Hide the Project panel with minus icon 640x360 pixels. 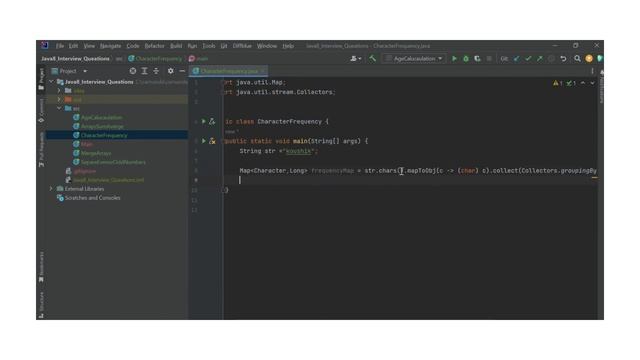pyautogui.click(x=182, y=71)
